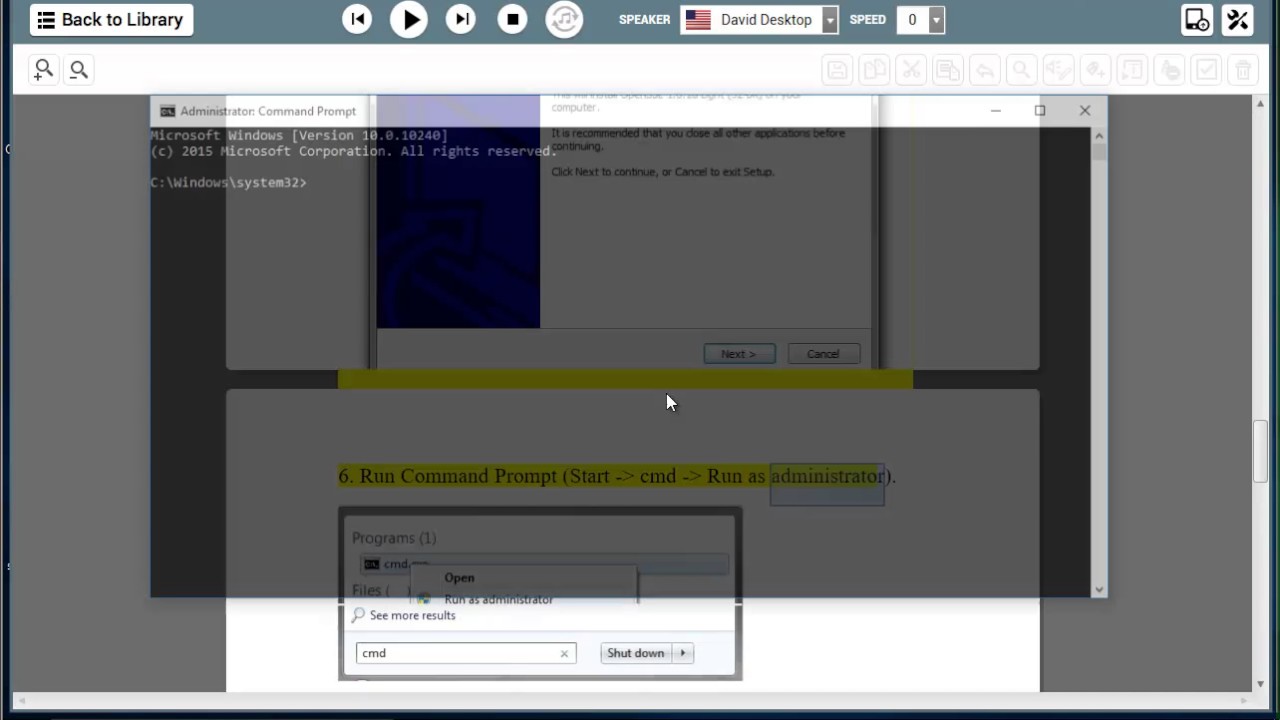The image size is (1280, 720).
Task: Click the Delete trash icon
Action: pos(1243,70)
